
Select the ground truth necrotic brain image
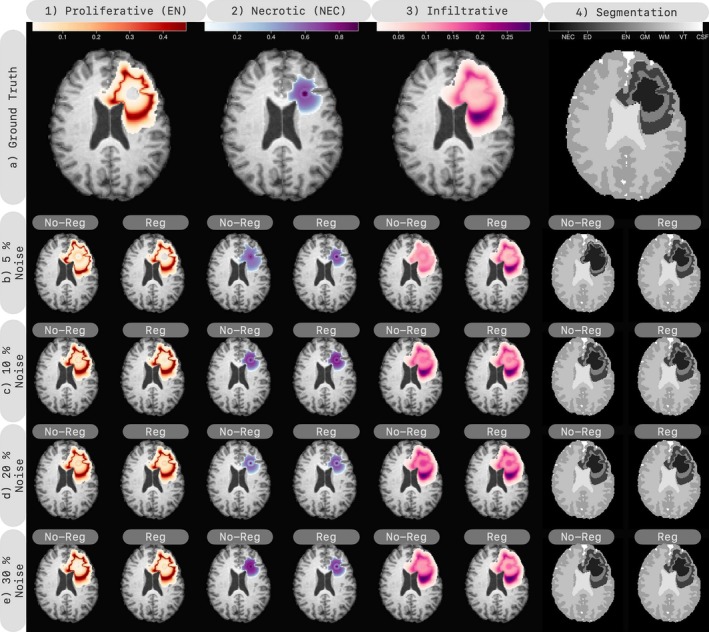click(x=282, y=125)
